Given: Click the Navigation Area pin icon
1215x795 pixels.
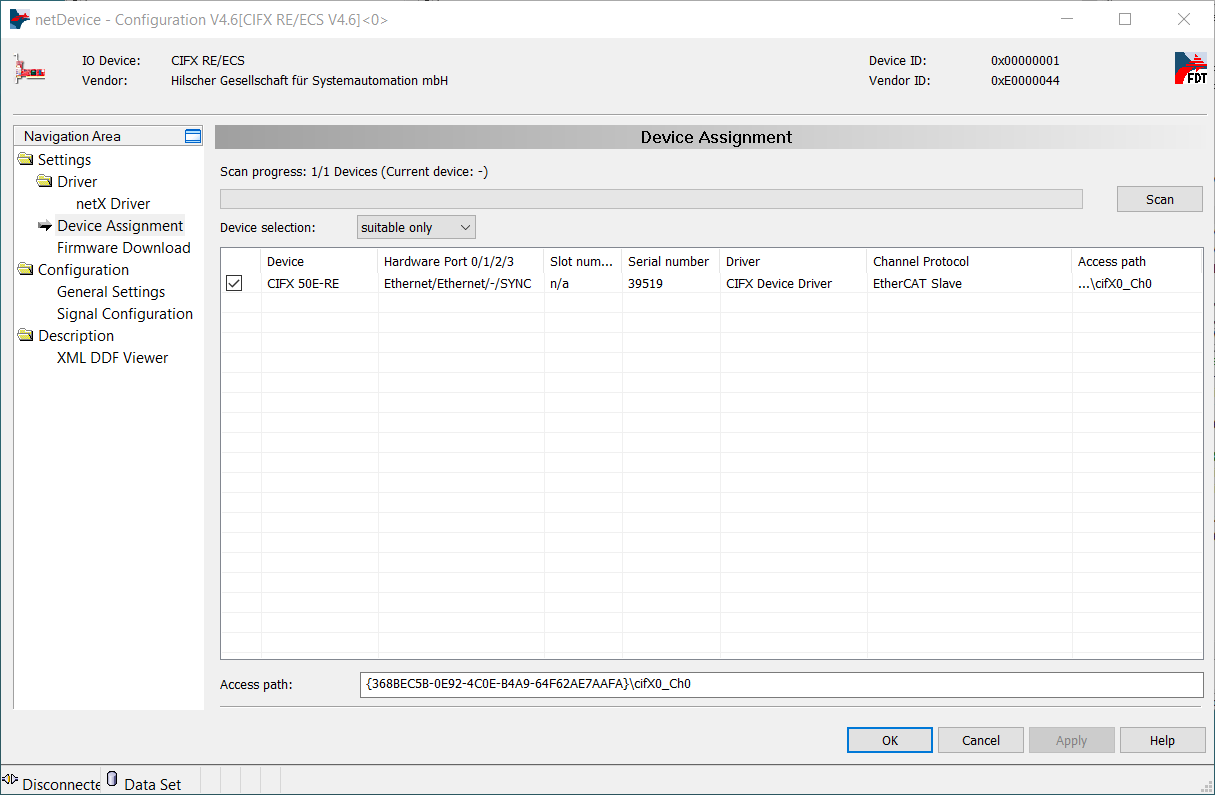Looking at the screenshot, I should (193, 136).
